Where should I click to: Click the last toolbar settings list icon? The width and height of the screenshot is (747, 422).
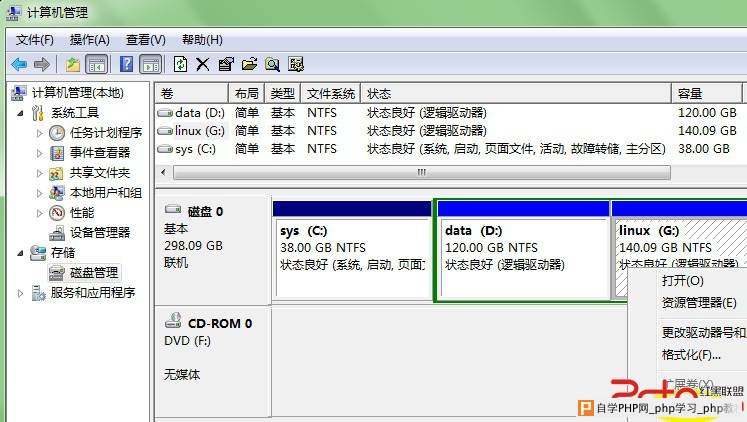tap(296, 64)
